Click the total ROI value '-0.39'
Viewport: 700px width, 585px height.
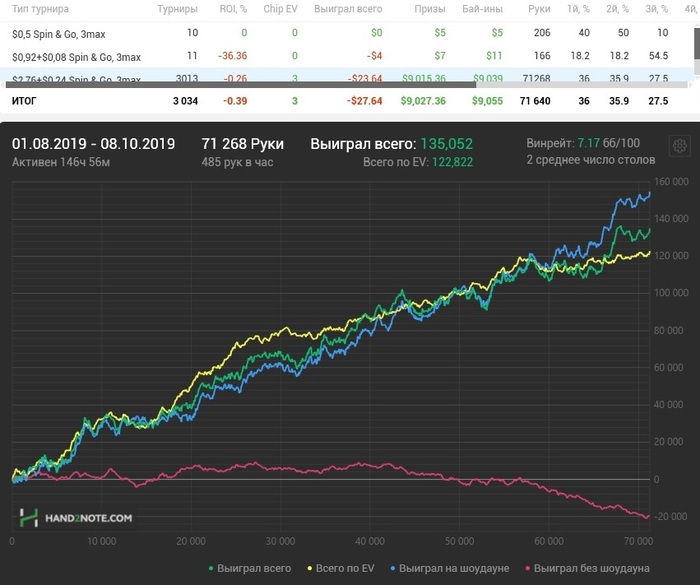click(235, 101)
